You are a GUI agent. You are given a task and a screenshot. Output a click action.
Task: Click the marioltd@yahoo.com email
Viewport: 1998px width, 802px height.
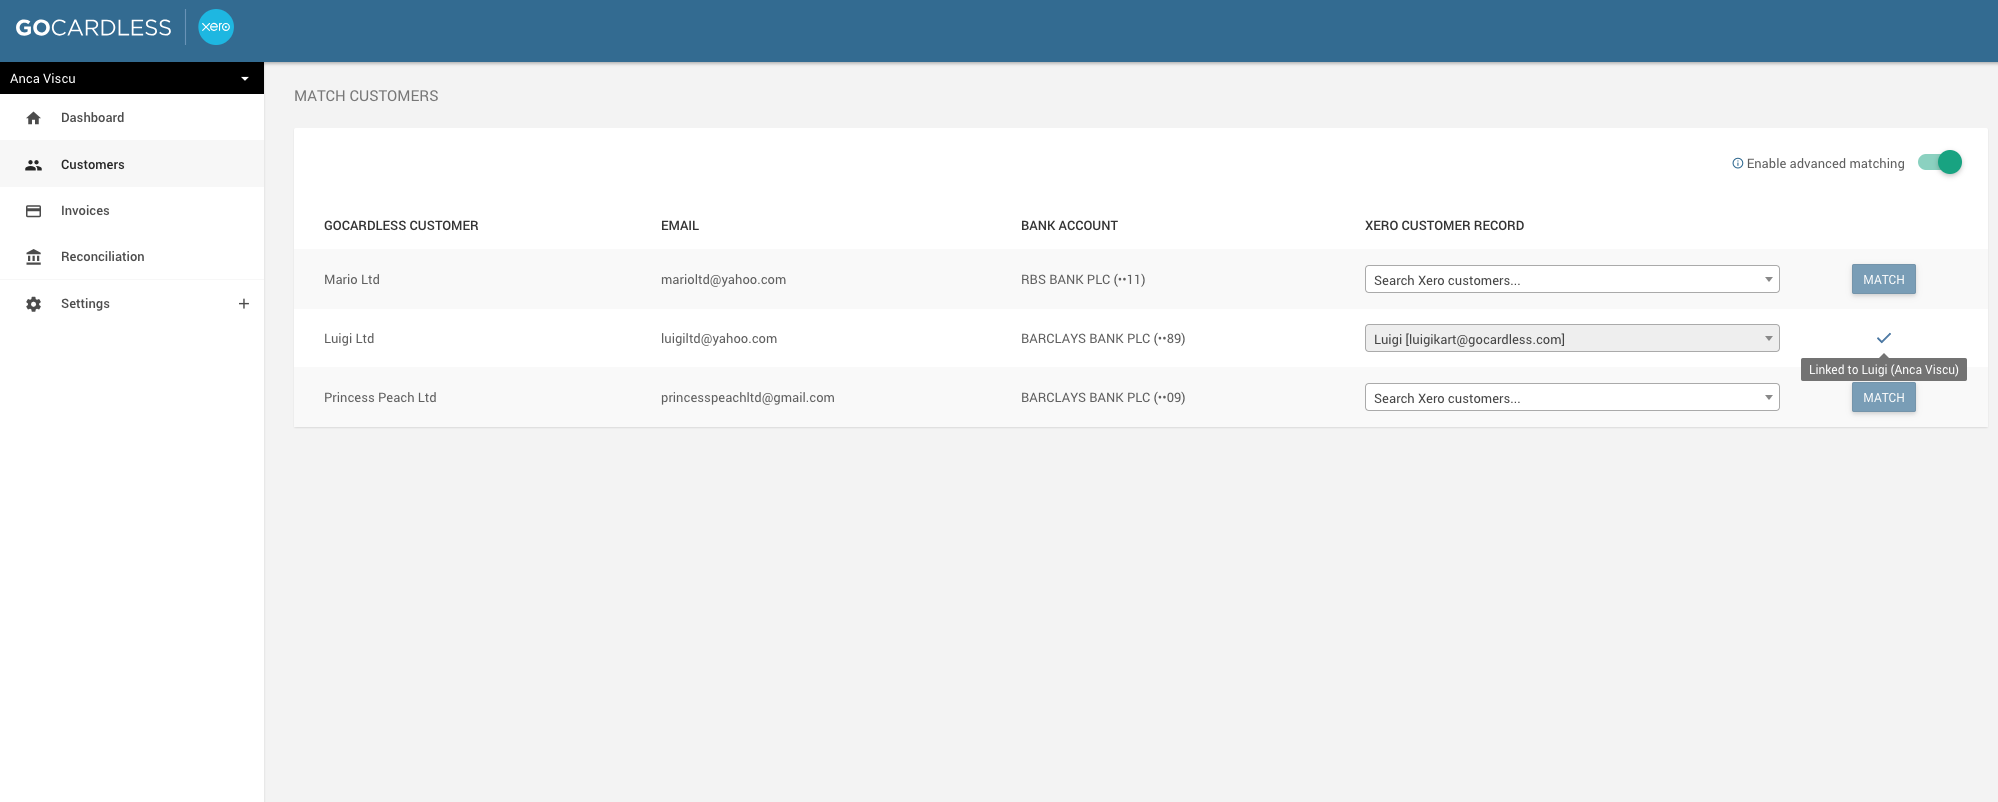click(723, 279)
